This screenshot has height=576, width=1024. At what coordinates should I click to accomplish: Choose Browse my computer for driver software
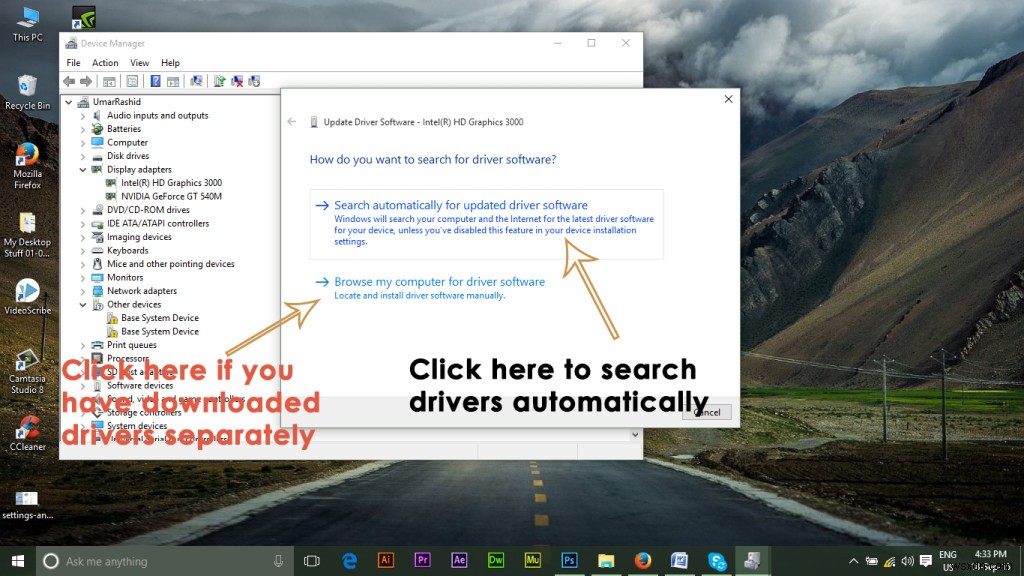440,281
